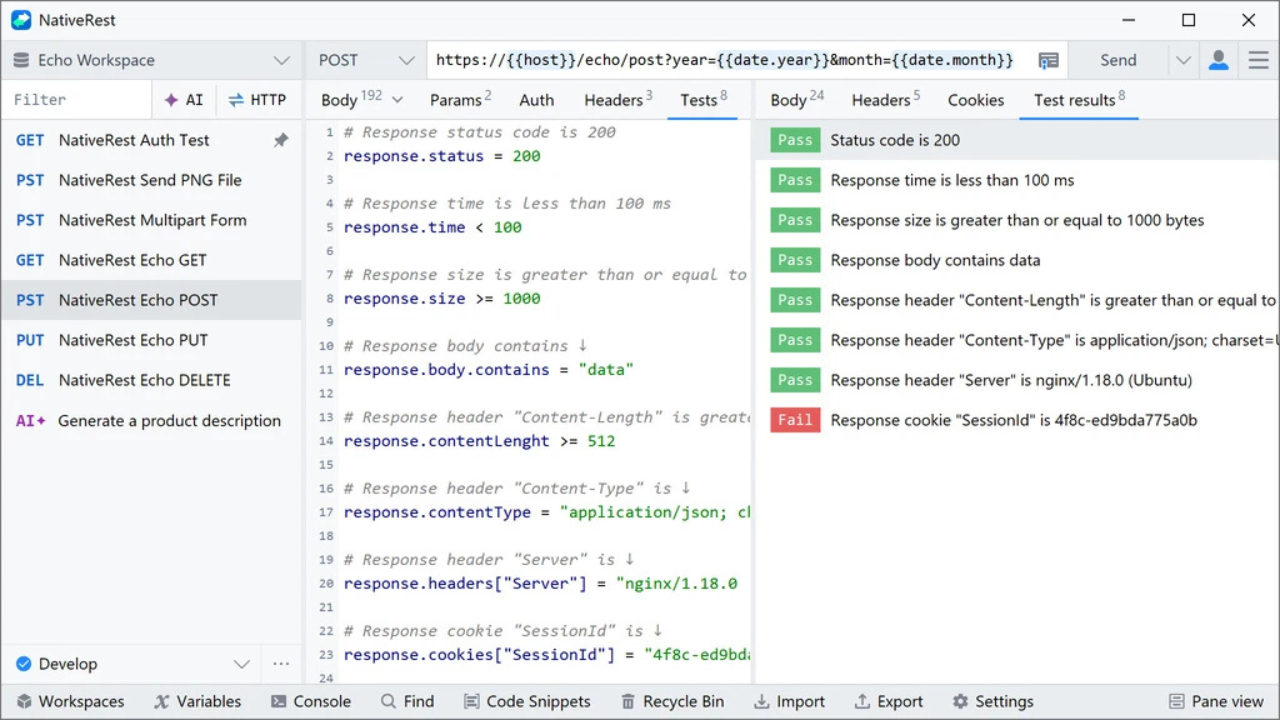Screen dimensions: 1280x720
Task: Click the Filter input field
Action: [76, 100]
